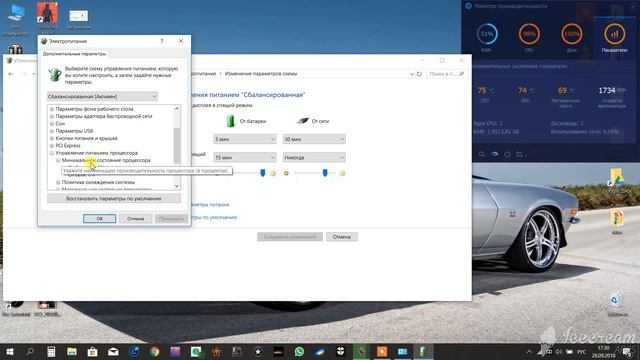Click the restore plan defaults link
Viewport: 640px width, 360px height.
(214, 217)
